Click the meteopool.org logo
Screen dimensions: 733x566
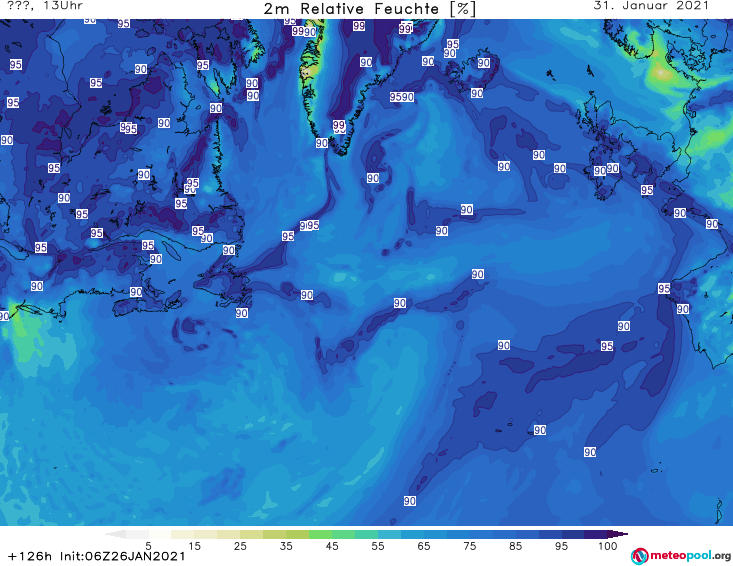pyautogui.click(x=681, y=556)
